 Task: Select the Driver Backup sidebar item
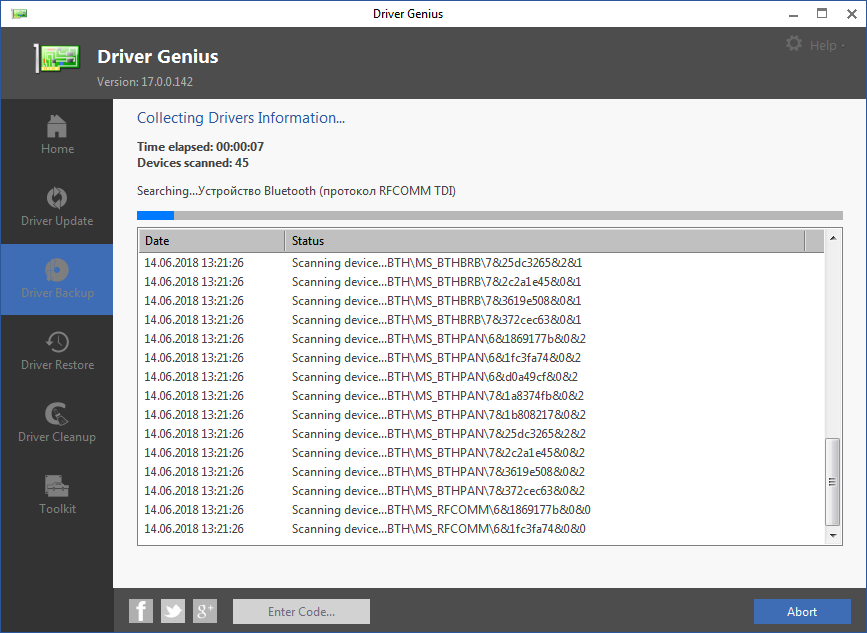pos(57,280)
